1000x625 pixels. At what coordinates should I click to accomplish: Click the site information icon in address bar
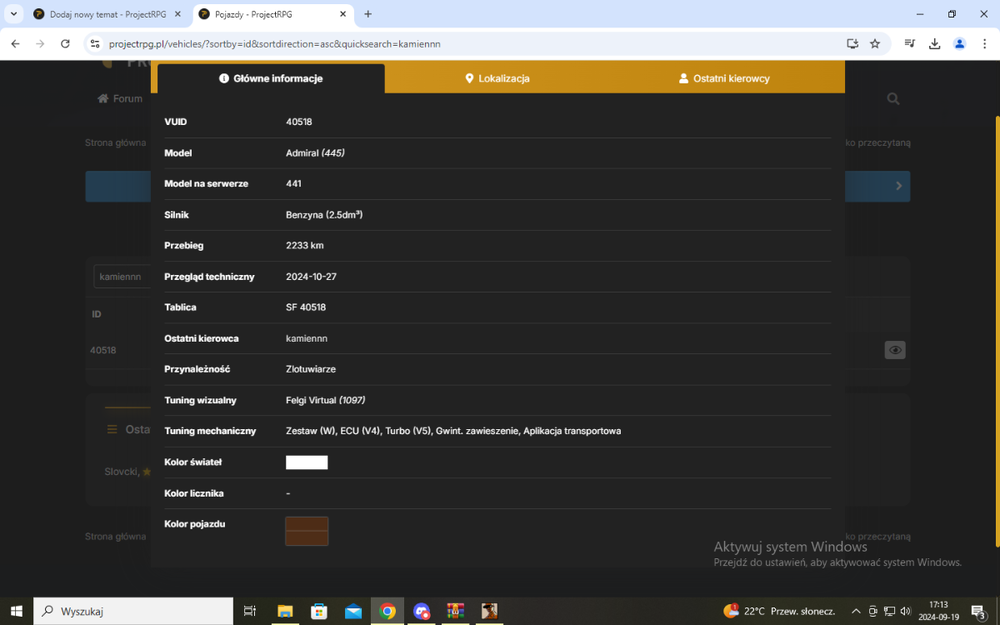tap(95, 44)
